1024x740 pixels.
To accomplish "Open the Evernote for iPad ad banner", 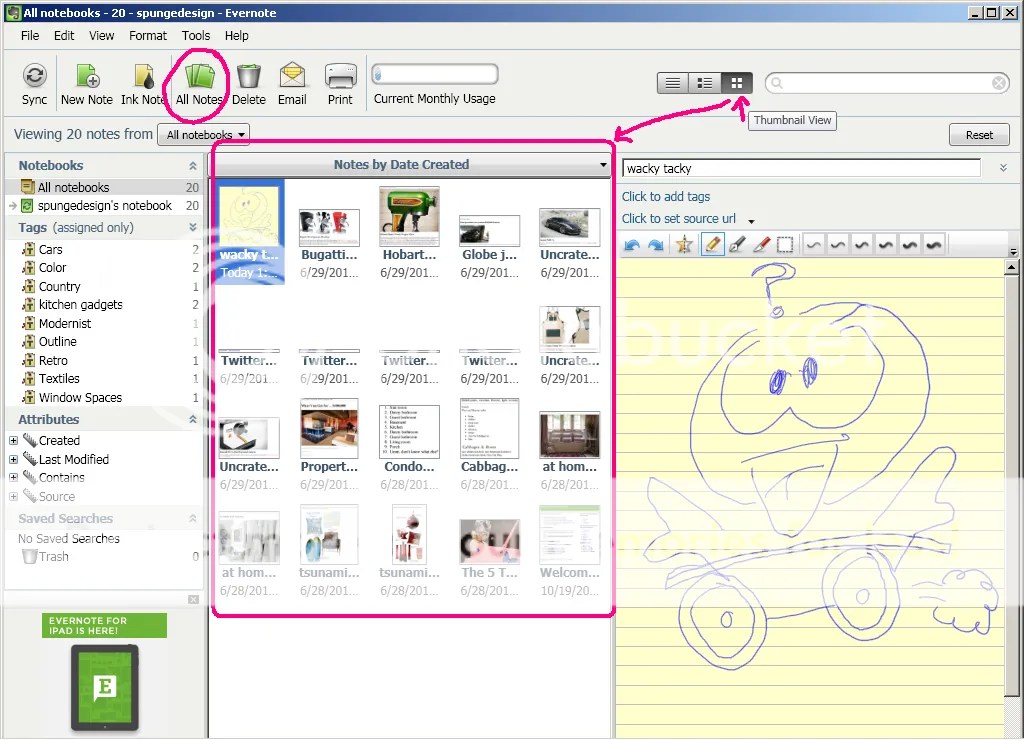I will coord(104,625).
